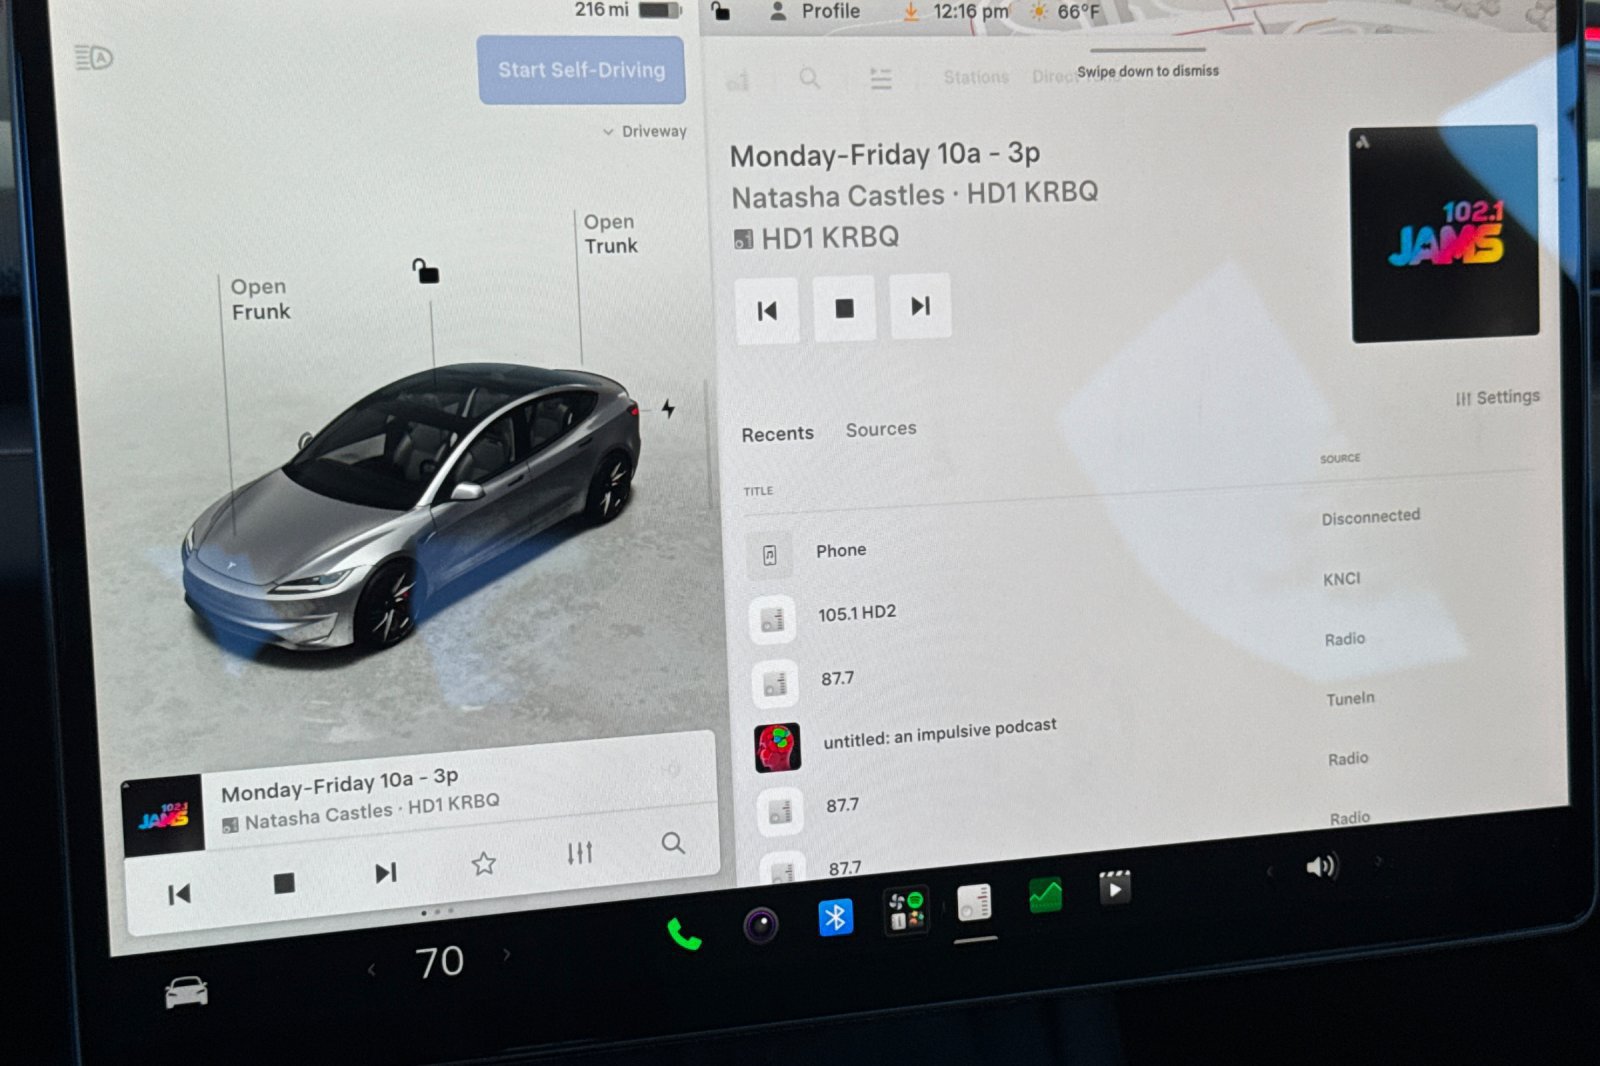The width and height of the screenshot is (1600, 1066).
Task: Expand the Driveway location dropdown
Action: tap(645, 131)
